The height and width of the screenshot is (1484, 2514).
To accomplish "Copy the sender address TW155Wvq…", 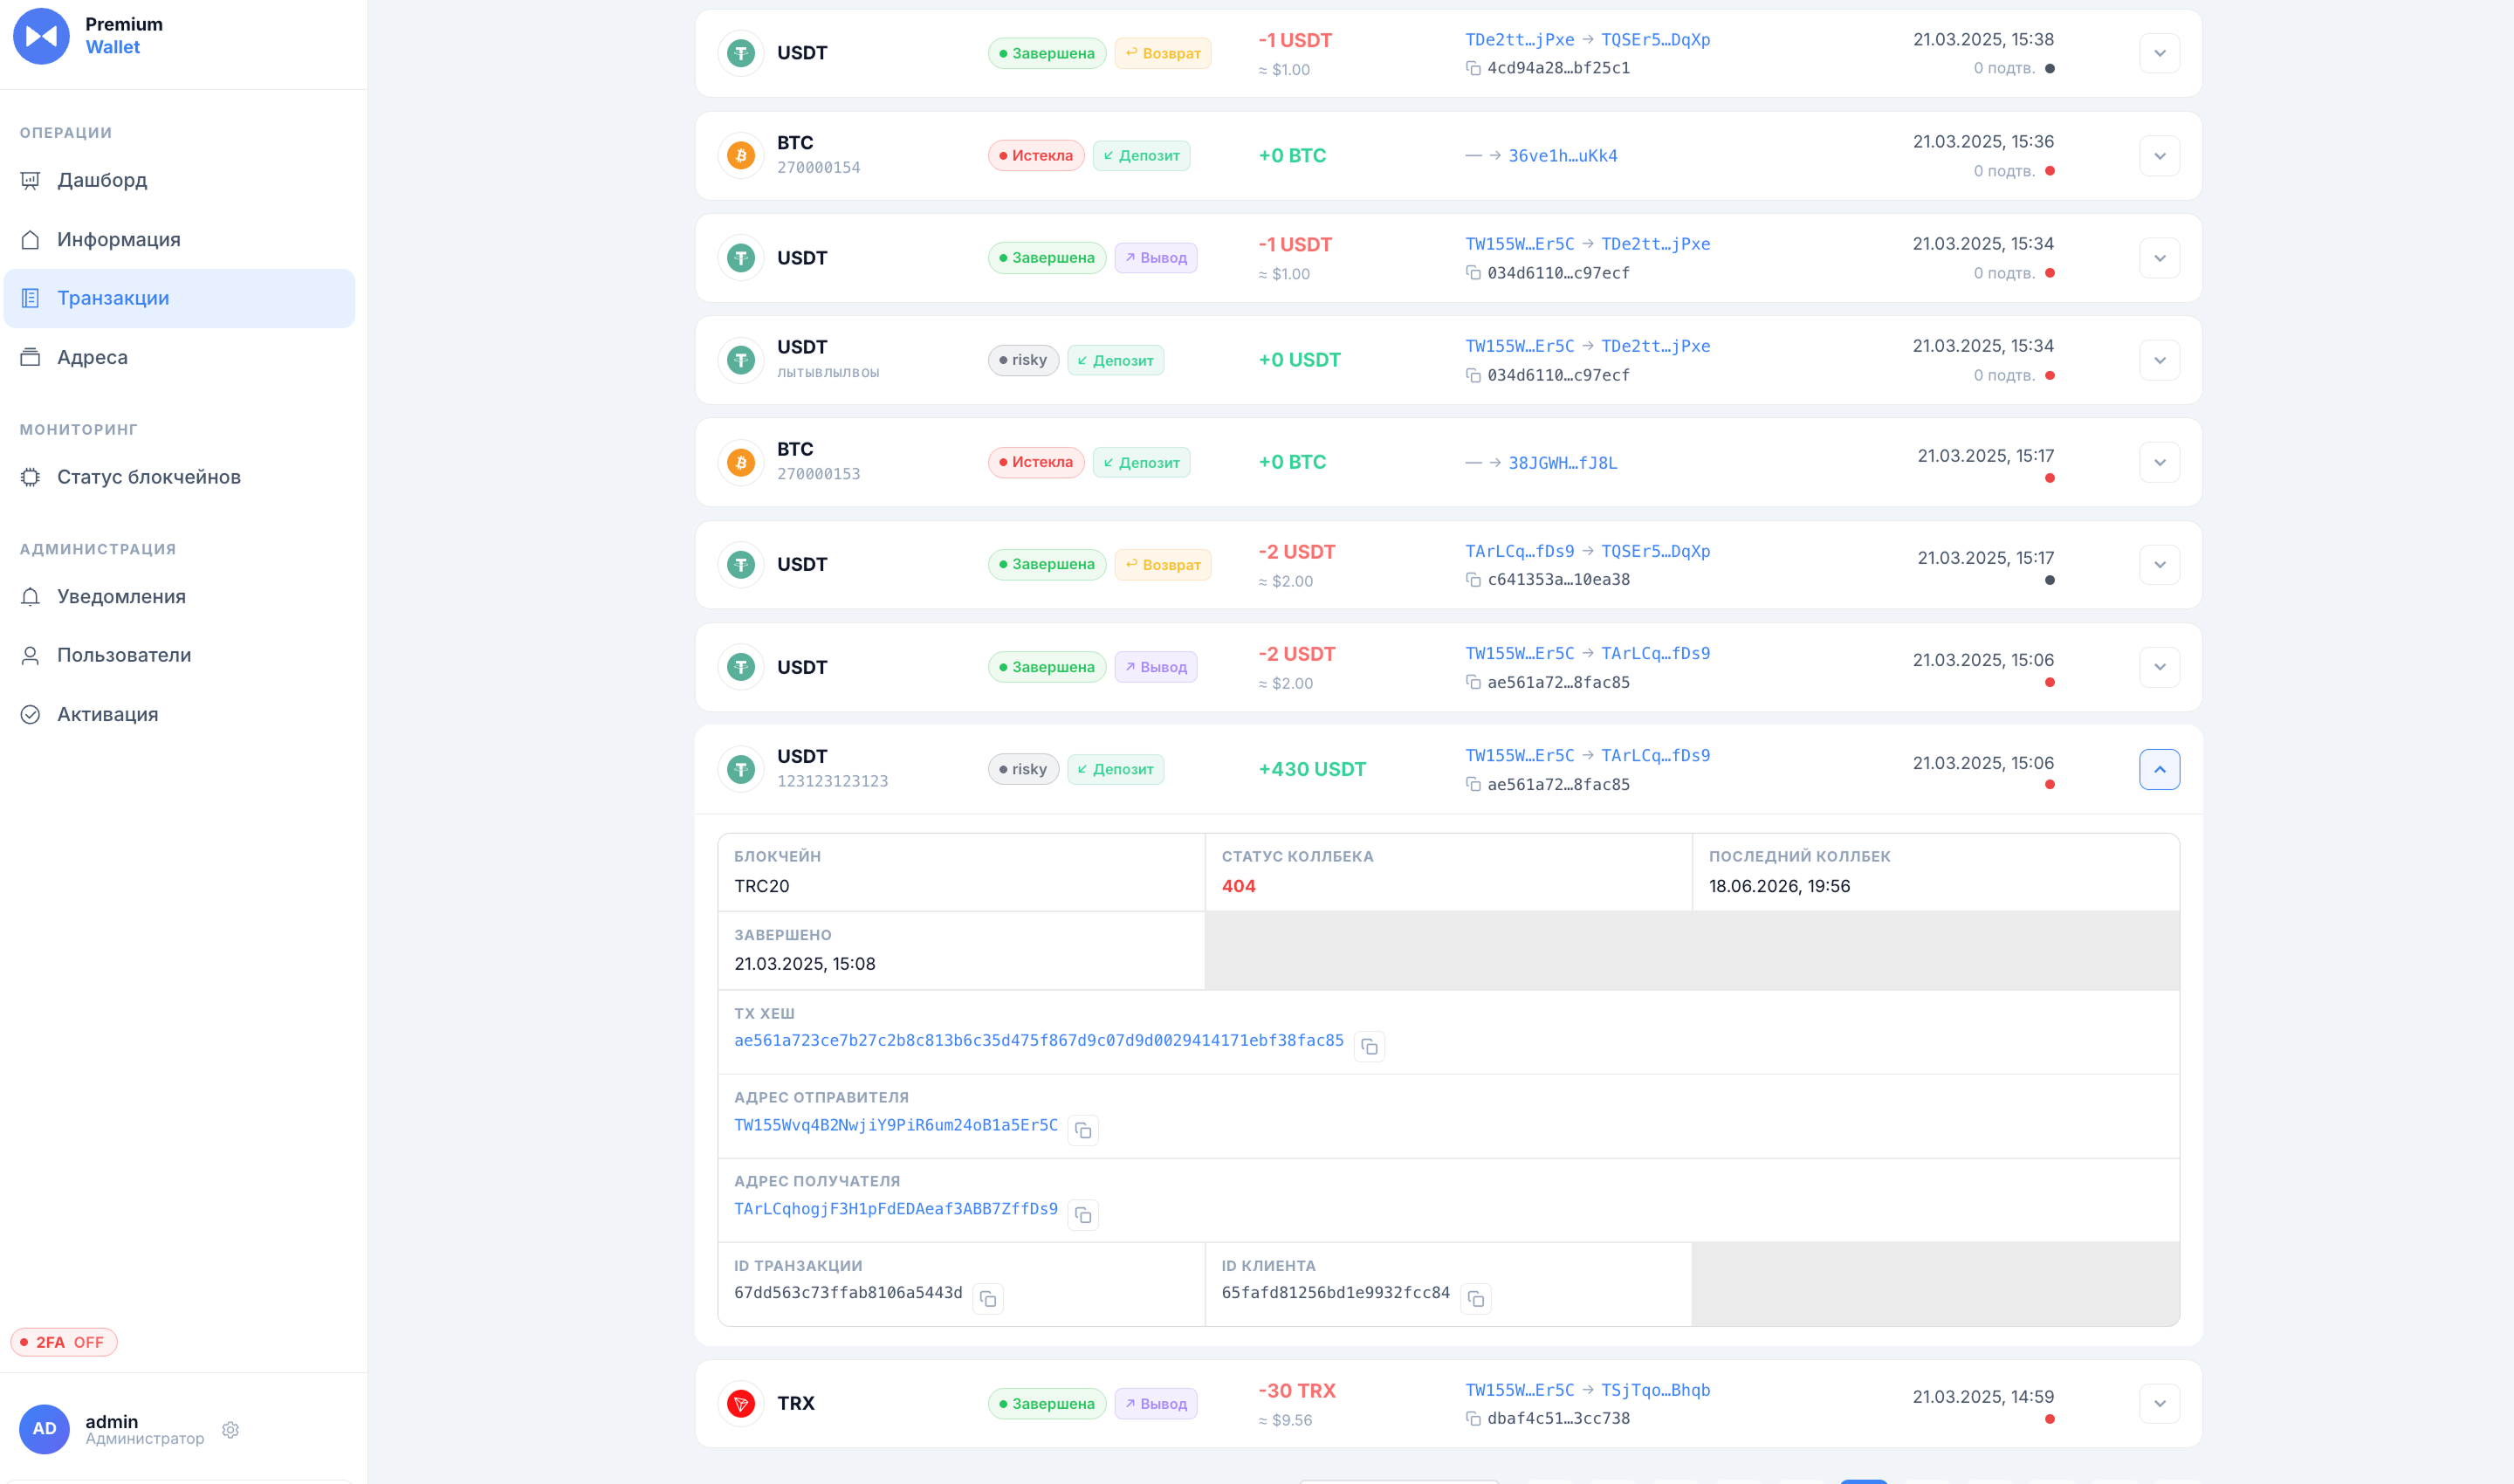I will tap(1083, 1131).
